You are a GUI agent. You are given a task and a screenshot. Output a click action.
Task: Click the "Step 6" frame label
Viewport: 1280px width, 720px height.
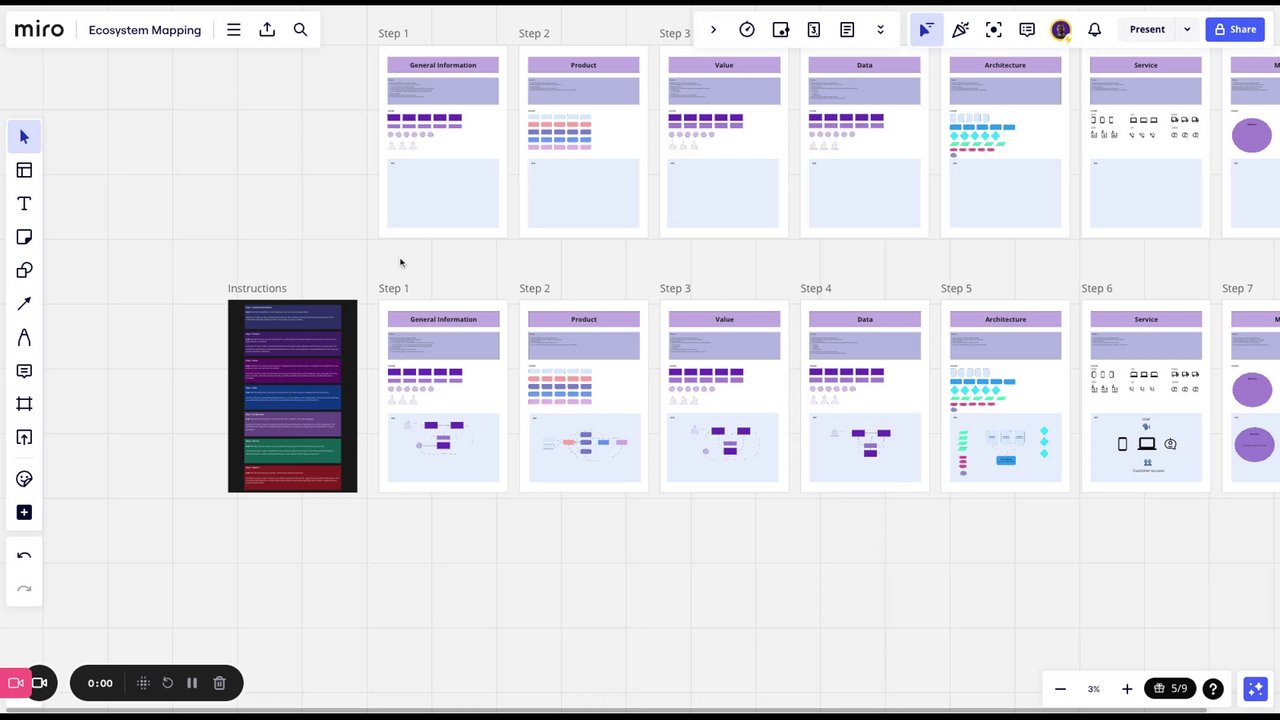[x=1097, y=288]
